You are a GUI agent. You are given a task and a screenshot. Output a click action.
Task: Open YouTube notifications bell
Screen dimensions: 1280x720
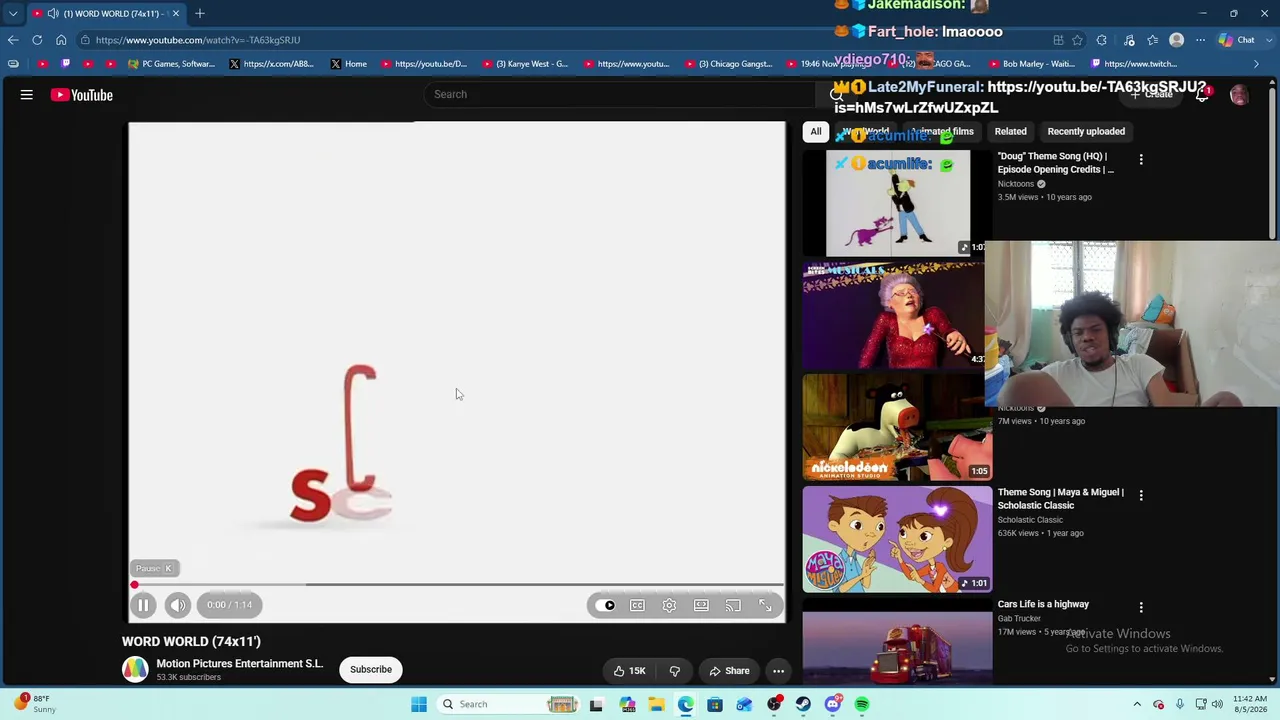[1202, 95]
